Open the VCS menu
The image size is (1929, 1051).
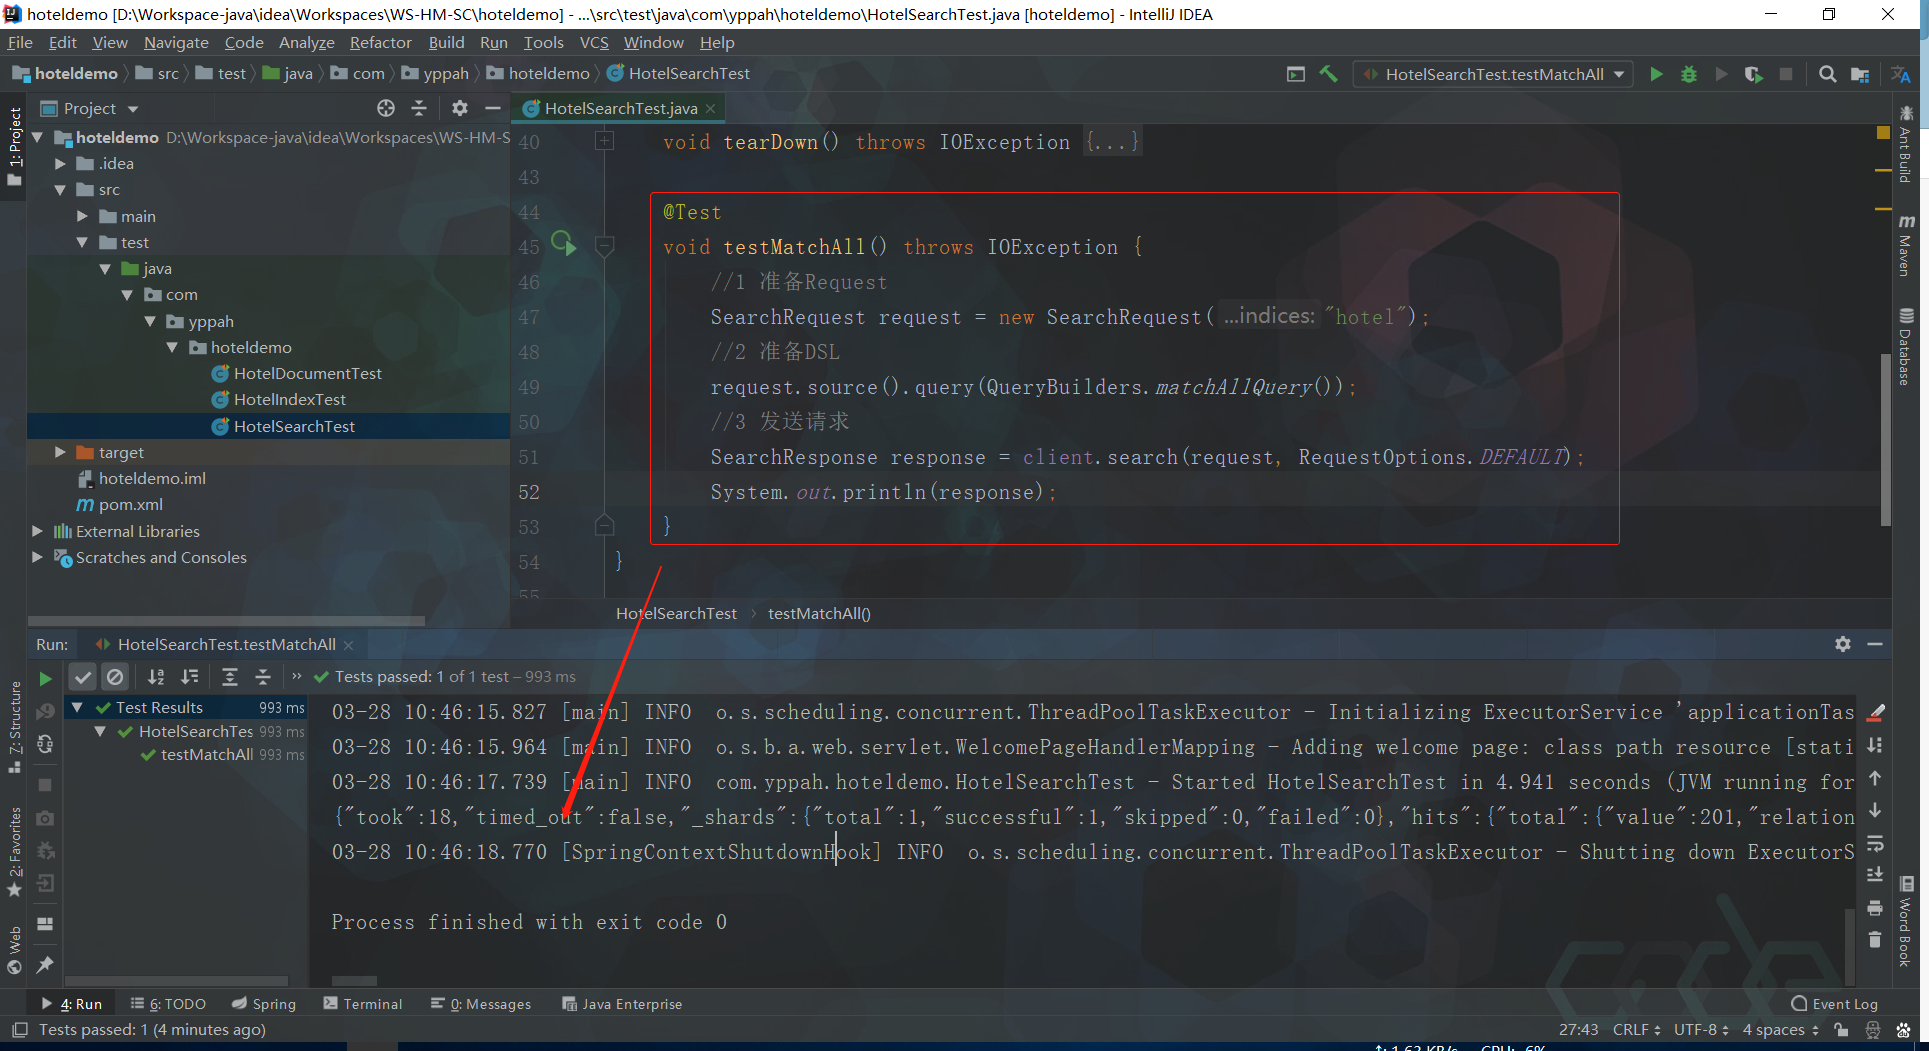pos(594,43)
